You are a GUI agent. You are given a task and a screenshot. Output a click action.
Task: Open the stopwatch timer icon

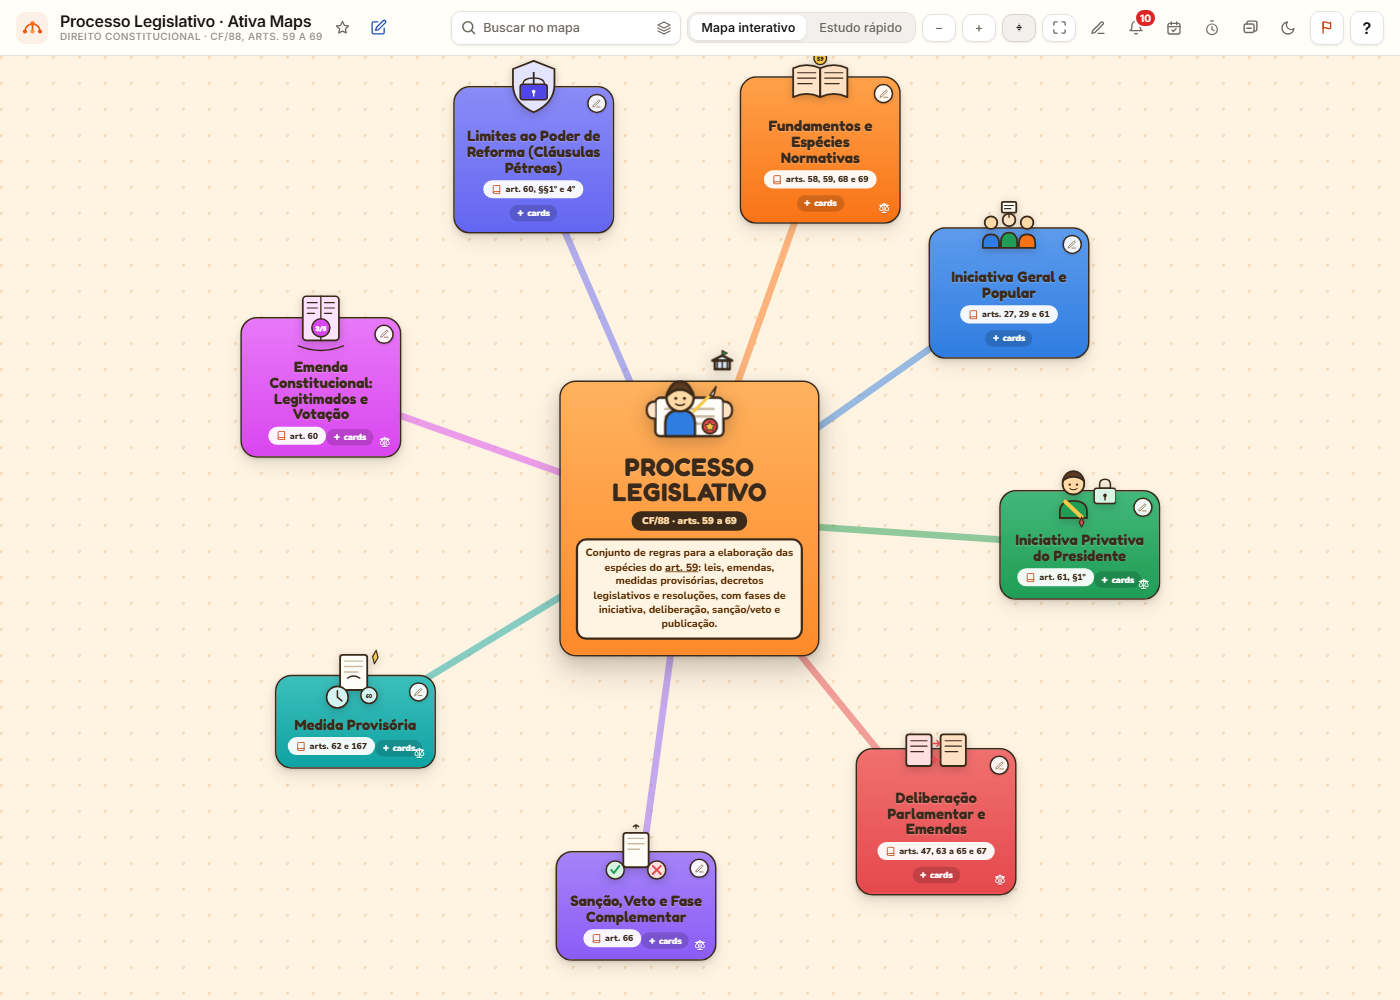click(1212, 28)
